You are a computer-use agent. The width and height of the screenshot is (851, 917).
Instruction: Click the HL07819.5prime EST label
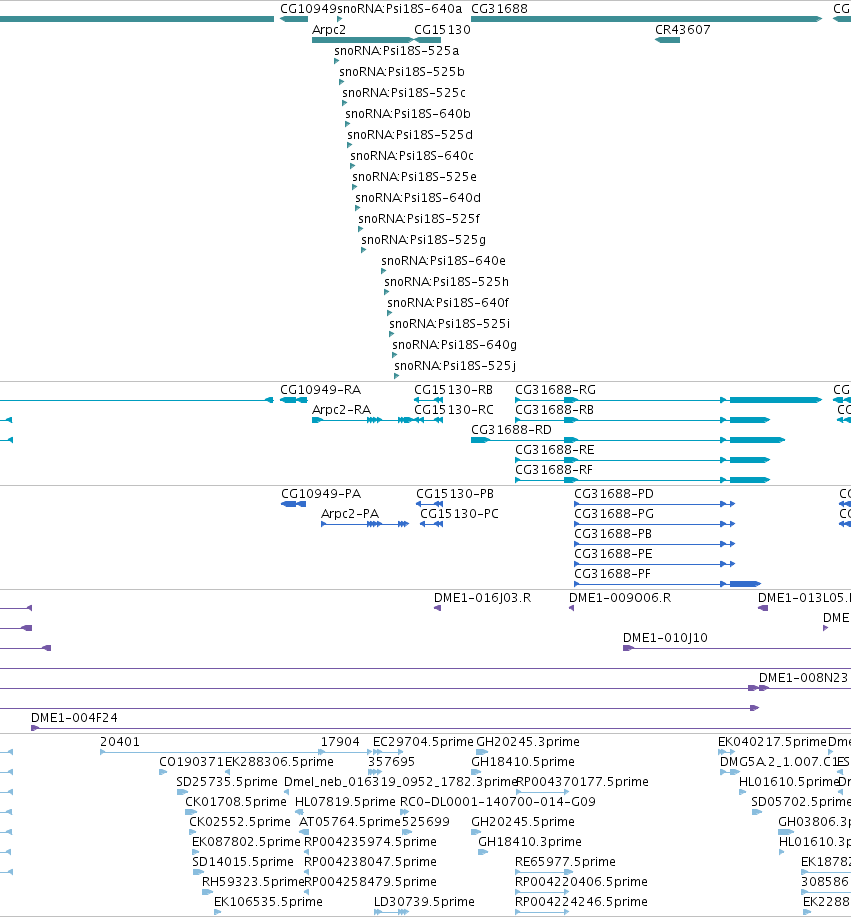pos(345,802)
